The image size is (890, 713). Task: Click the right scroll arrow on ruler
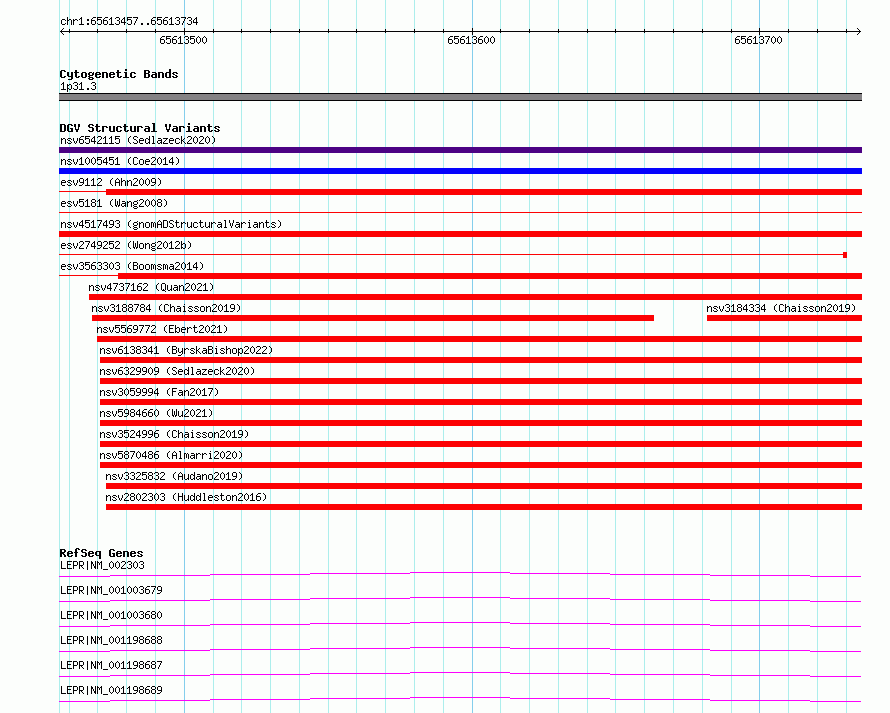[858, 32]
